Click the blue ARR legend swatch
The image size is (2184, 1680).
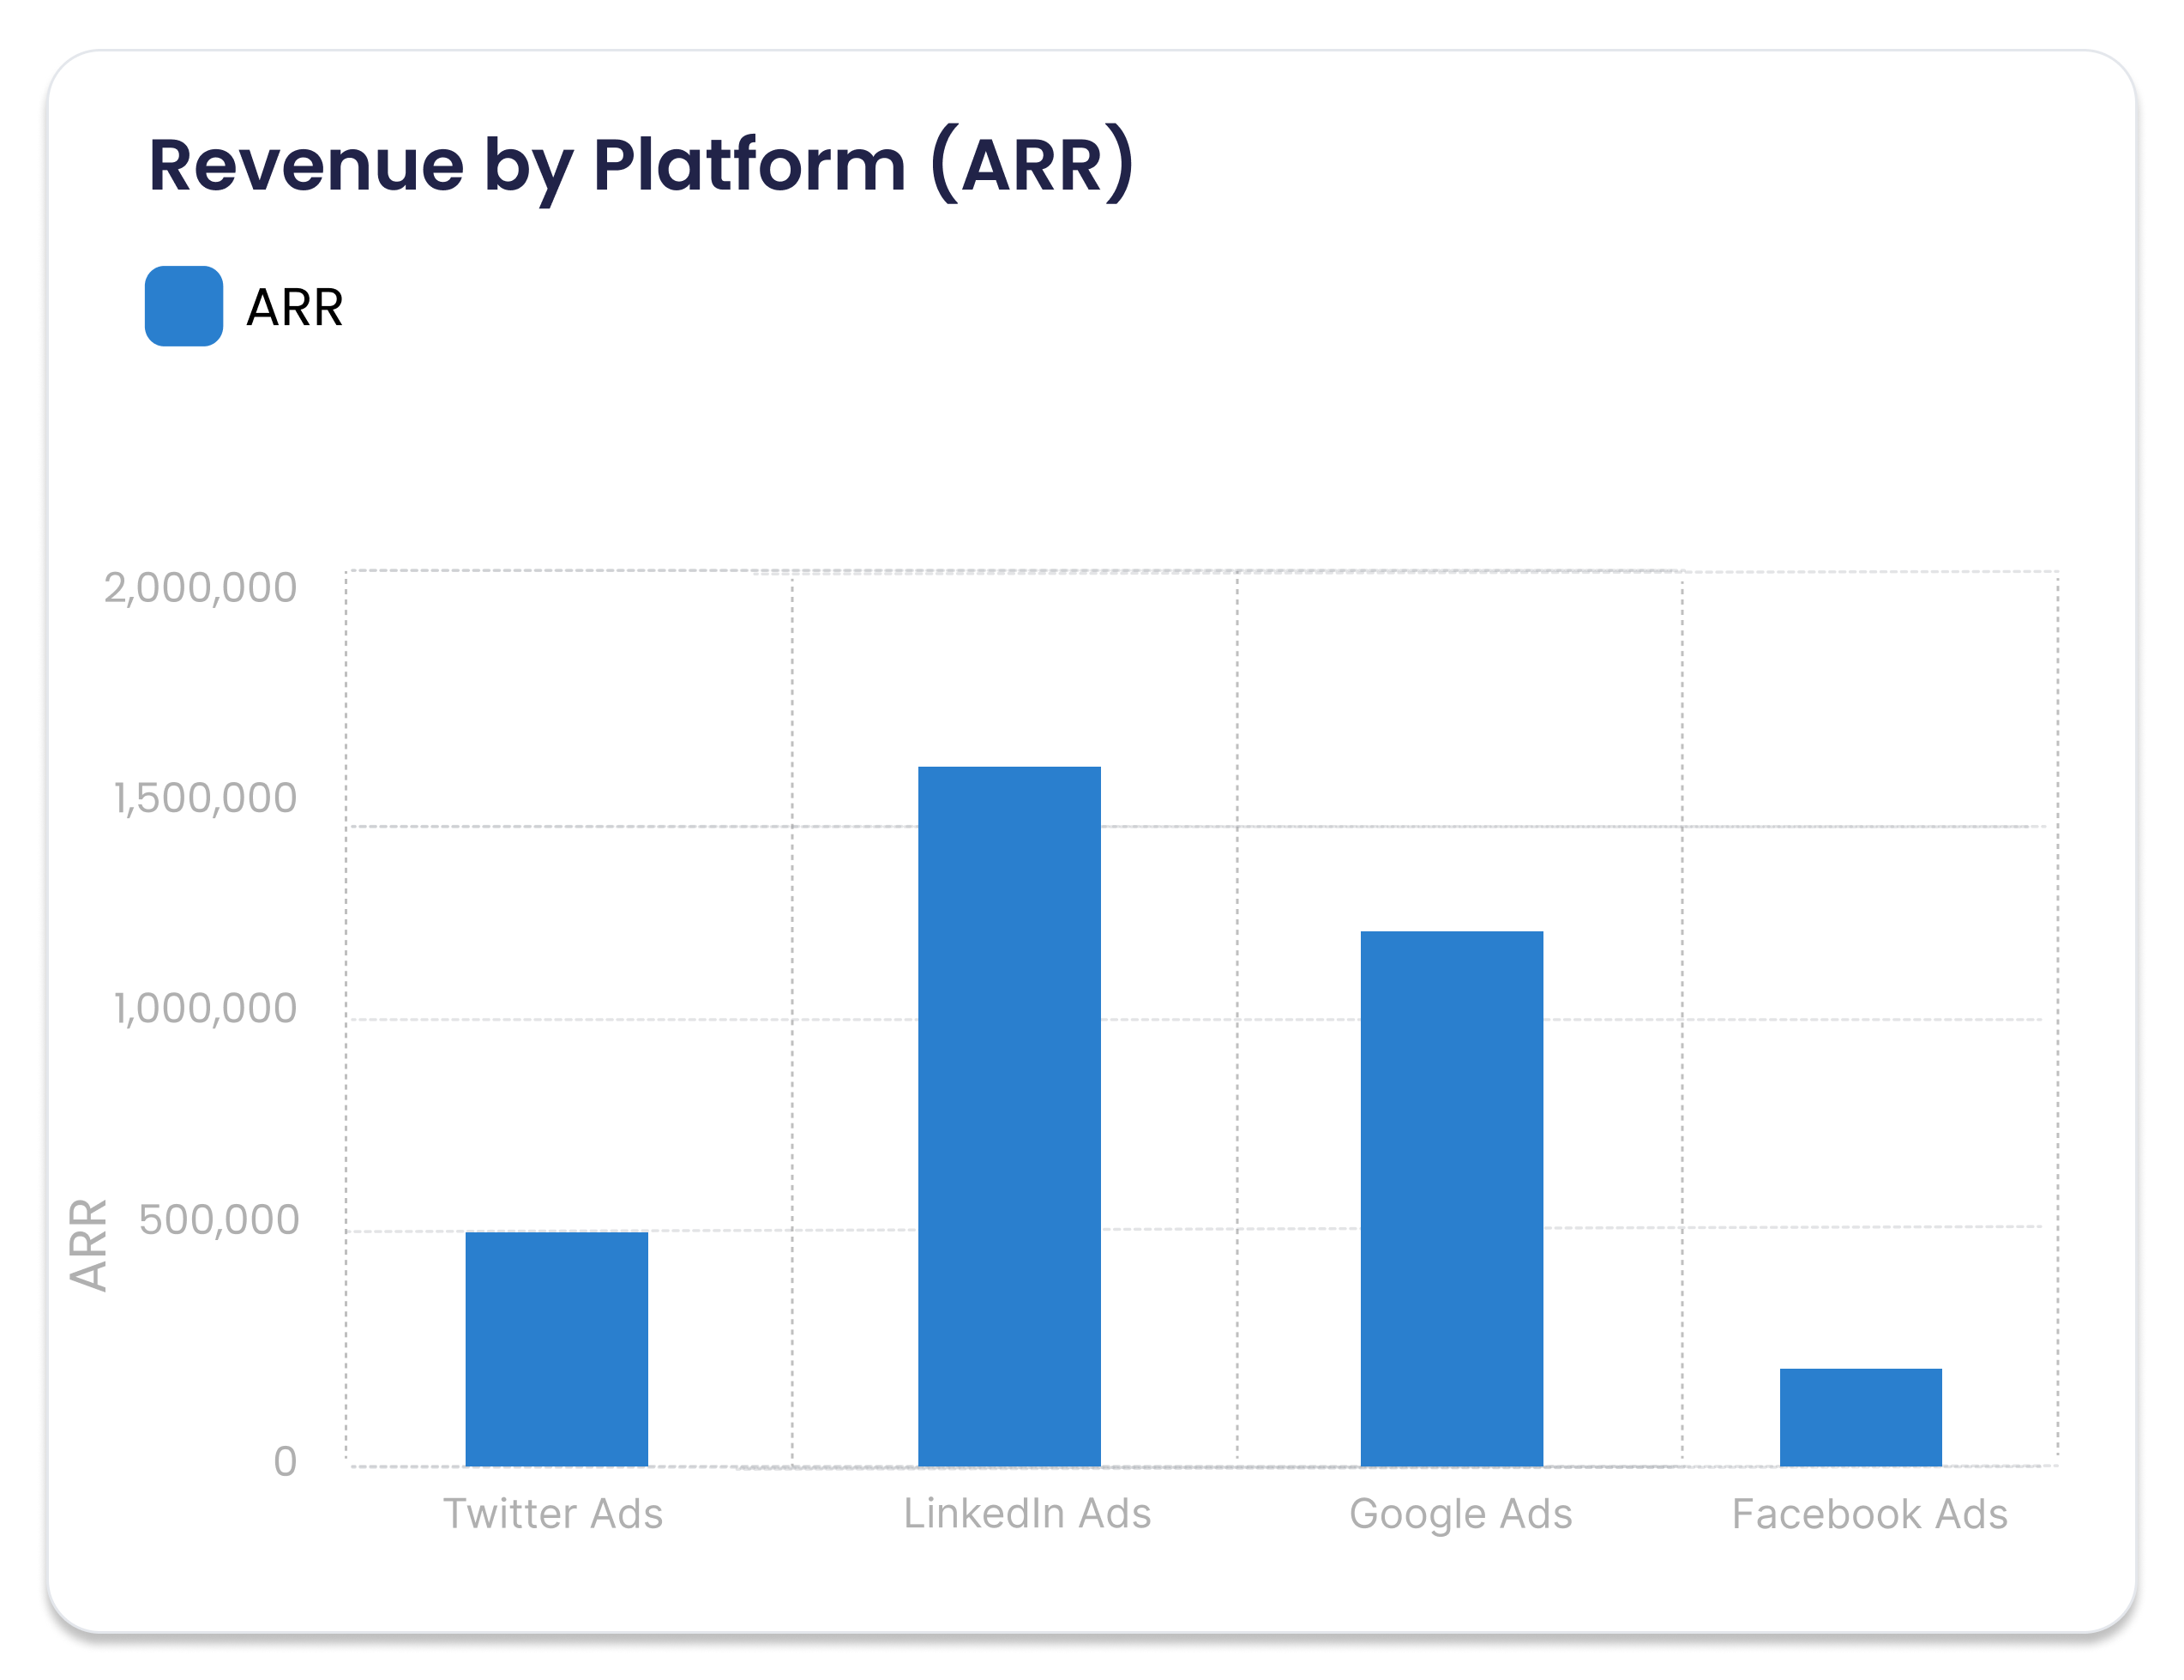184,306
